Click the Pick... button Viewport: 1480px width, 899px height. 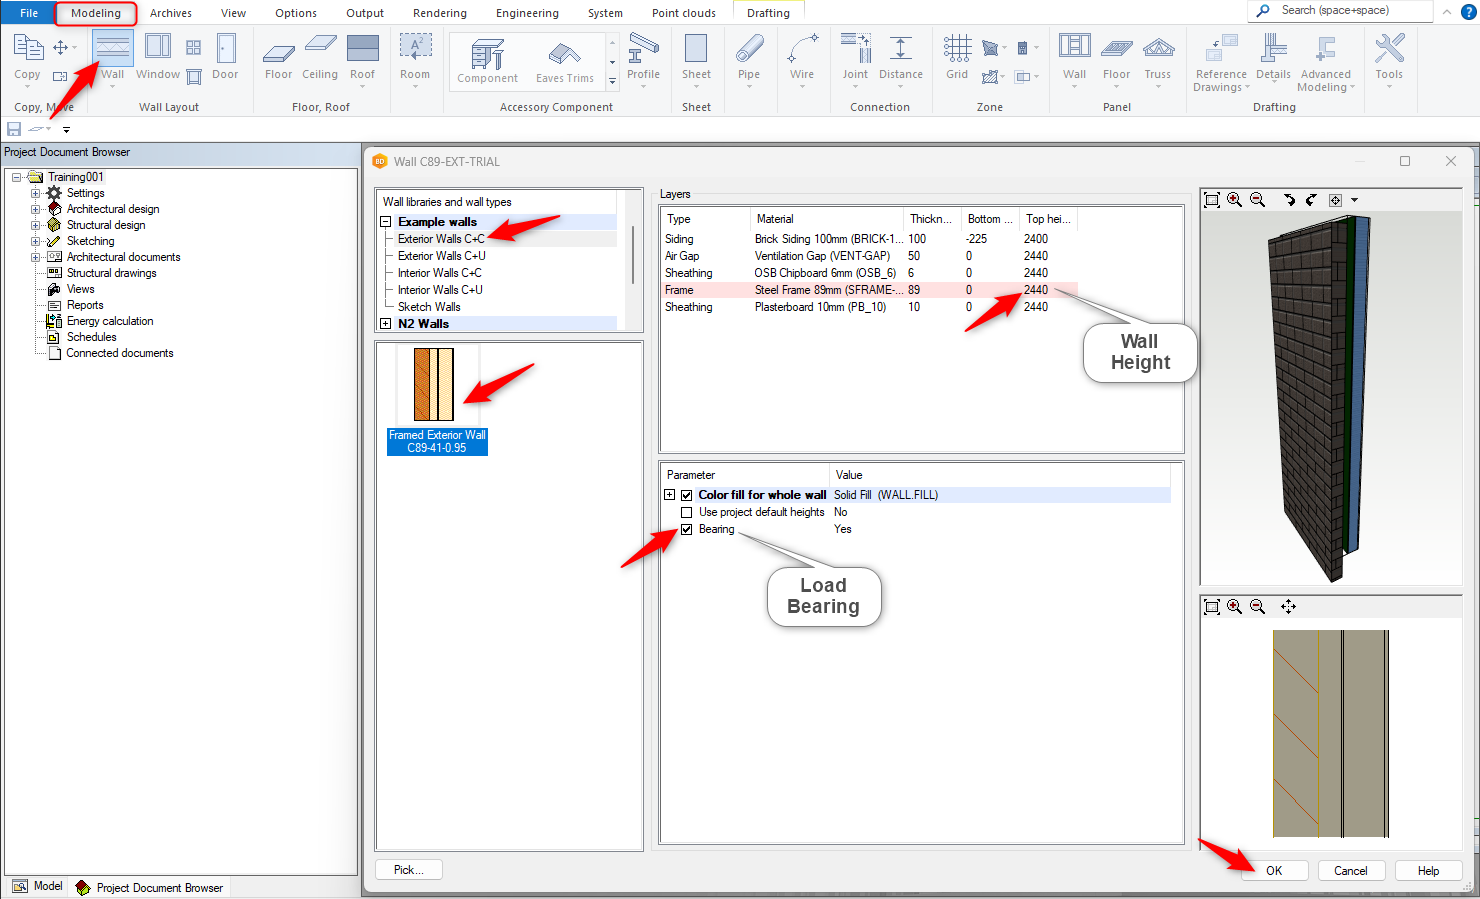click(408, 870)
